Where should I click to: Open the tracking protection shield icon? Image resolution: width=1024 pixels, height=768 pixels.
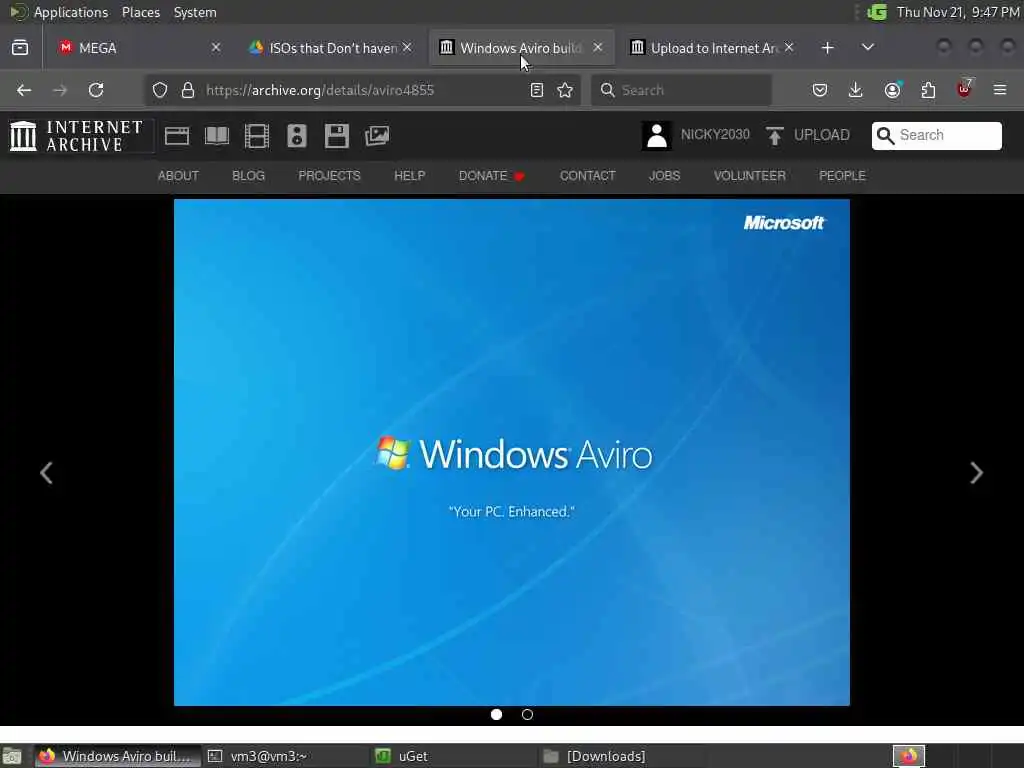[x=160, y=90]
